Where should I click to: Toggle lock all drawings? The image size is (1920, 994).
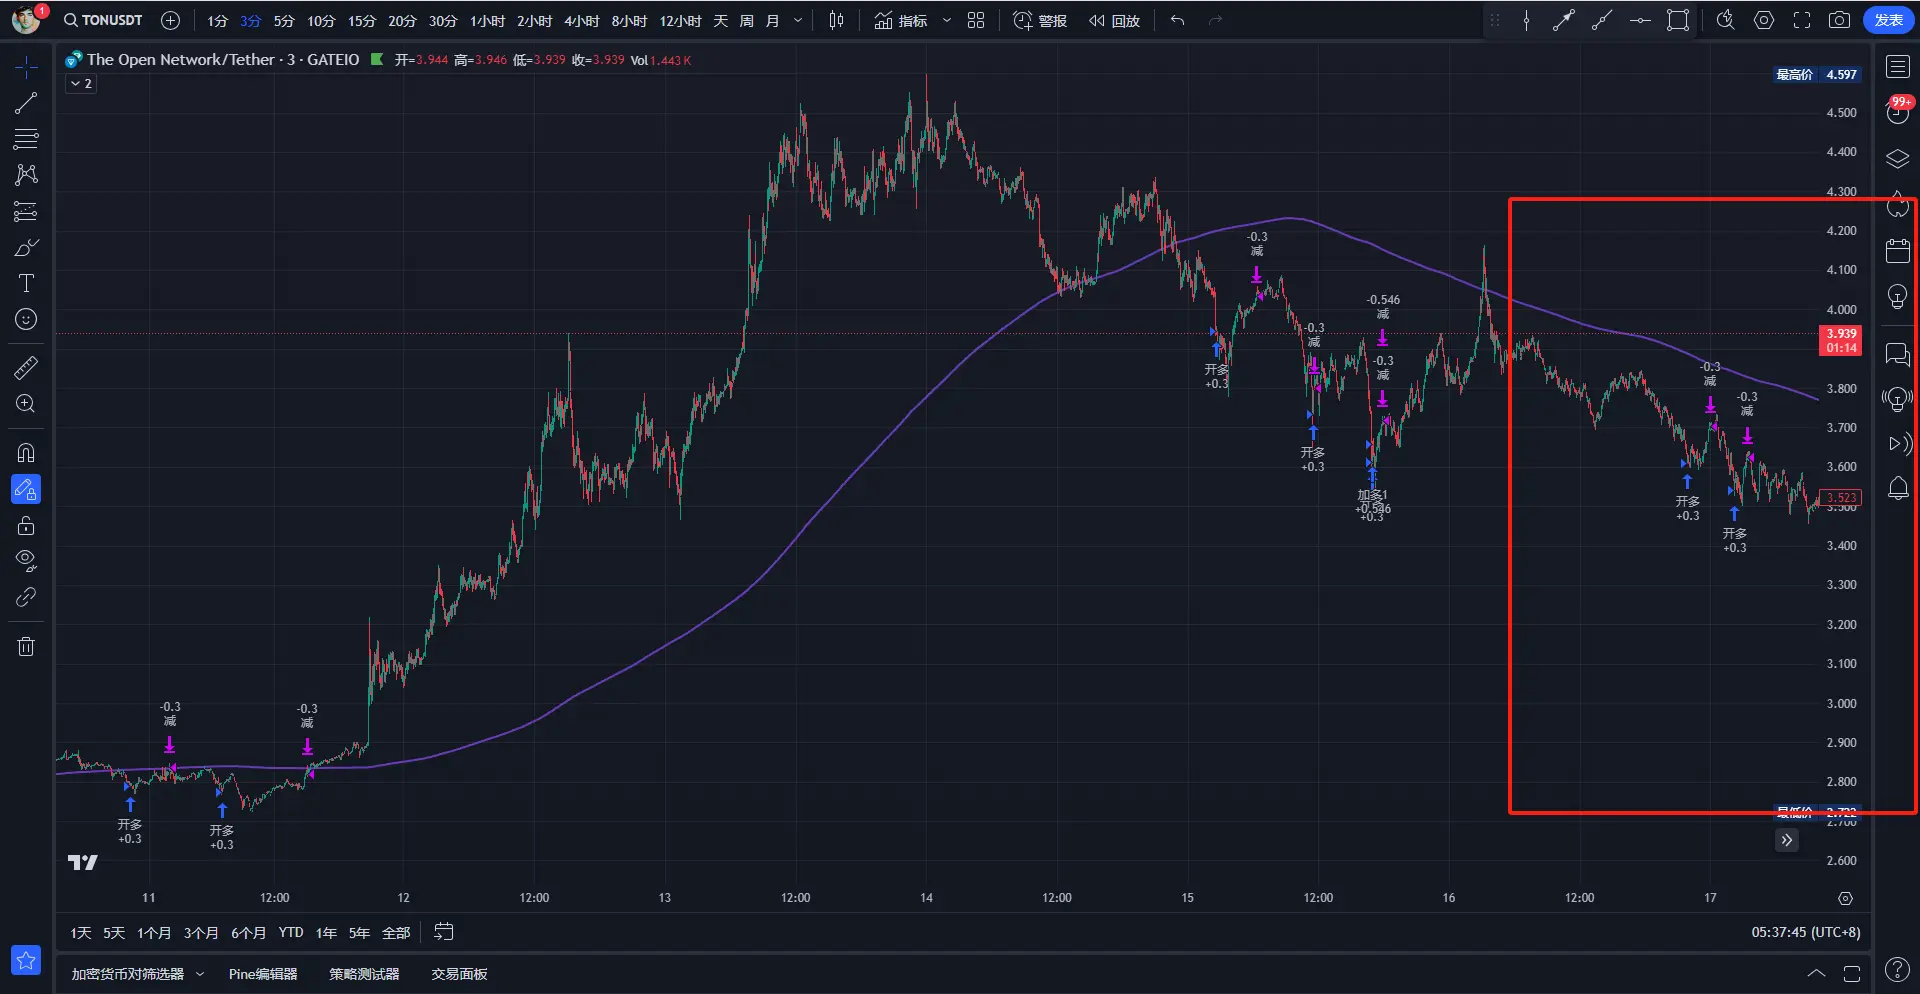coord(26,525)
